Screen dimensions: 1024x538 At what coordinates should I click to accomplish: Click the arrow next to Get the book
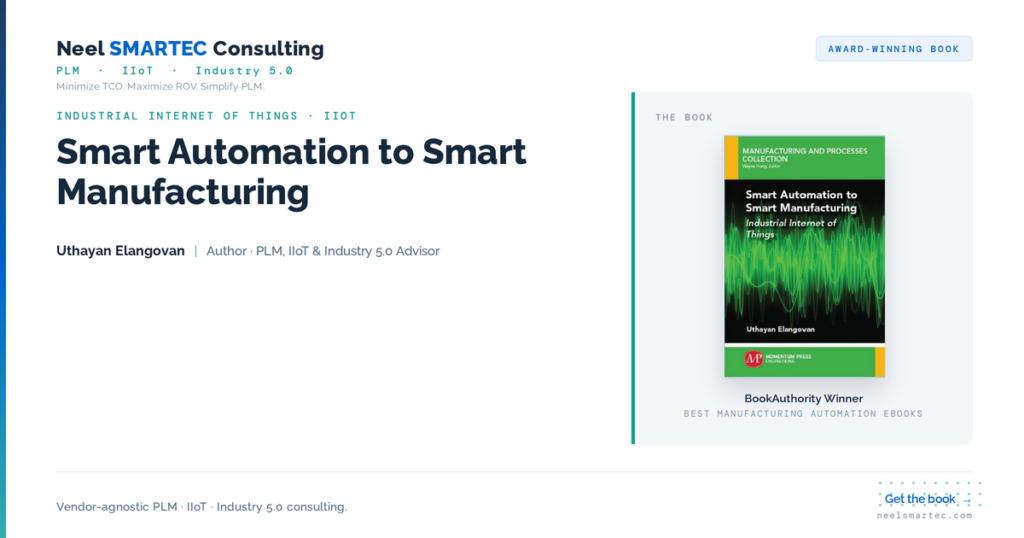[x=967, y=500]
